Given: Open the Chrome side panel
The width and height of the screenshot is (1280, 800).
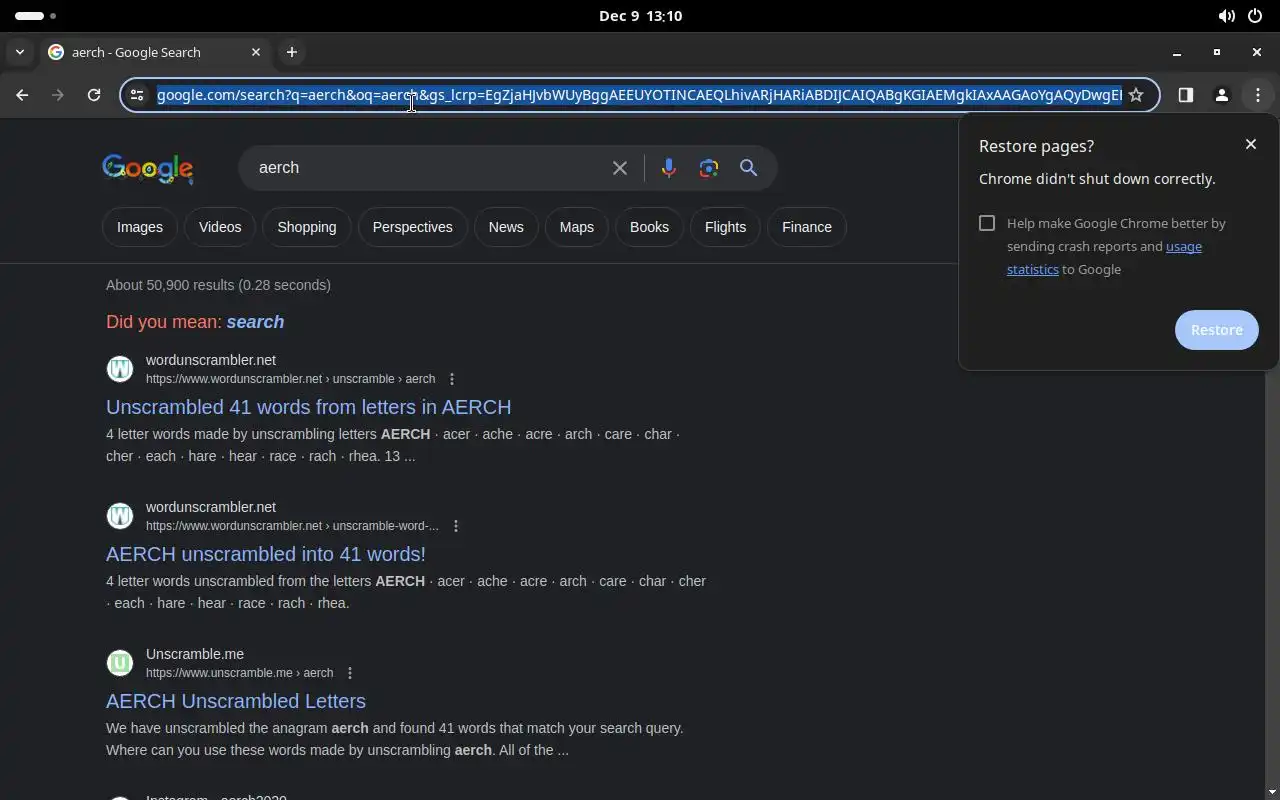Looking at the screenshot, I should point(1186,95).
